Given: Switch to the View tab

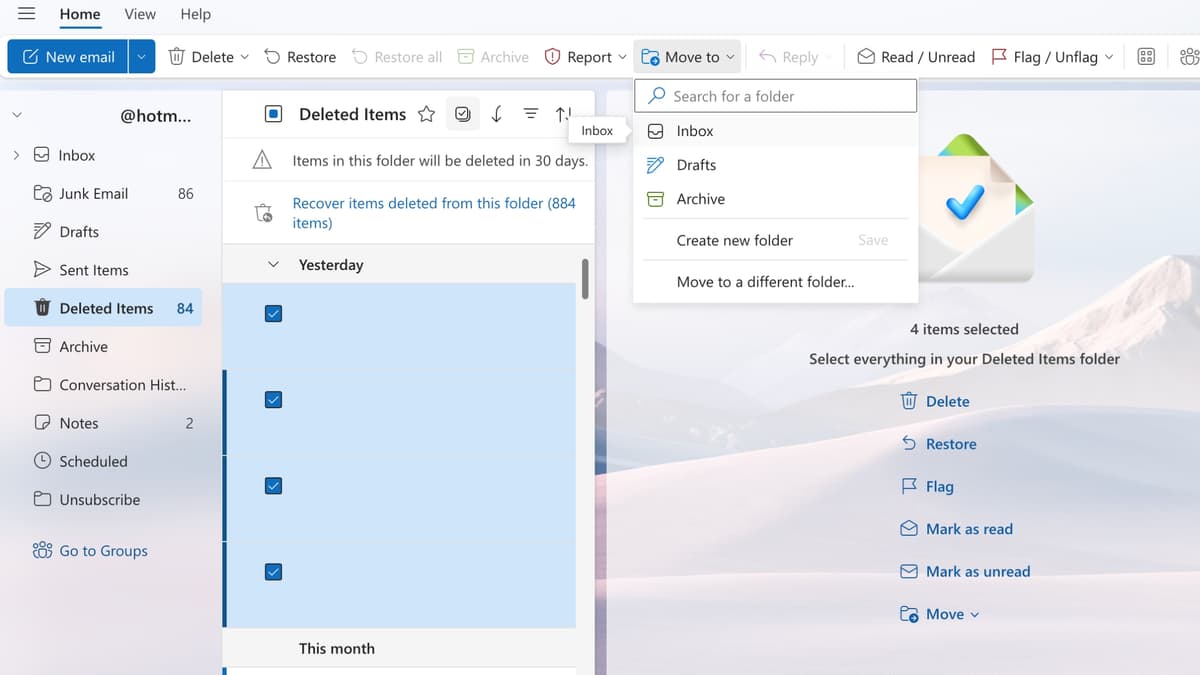Looking at the screenshot, I should tap(139, 14).
